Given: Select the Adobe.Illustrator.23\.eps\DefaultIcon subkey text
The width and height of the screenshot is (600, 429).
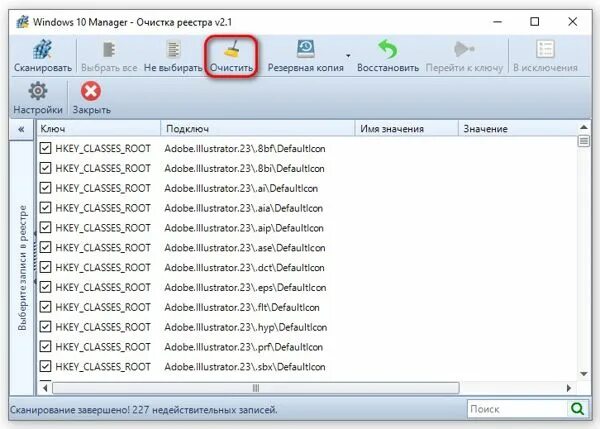Looking at the screenshot, I should [245, 287].
